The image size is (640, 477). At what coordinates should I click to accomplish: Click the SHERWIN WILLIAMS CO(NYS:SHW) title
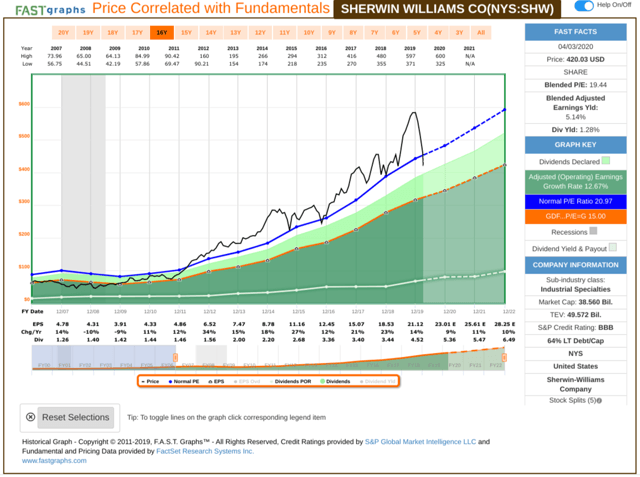(447, 9)
